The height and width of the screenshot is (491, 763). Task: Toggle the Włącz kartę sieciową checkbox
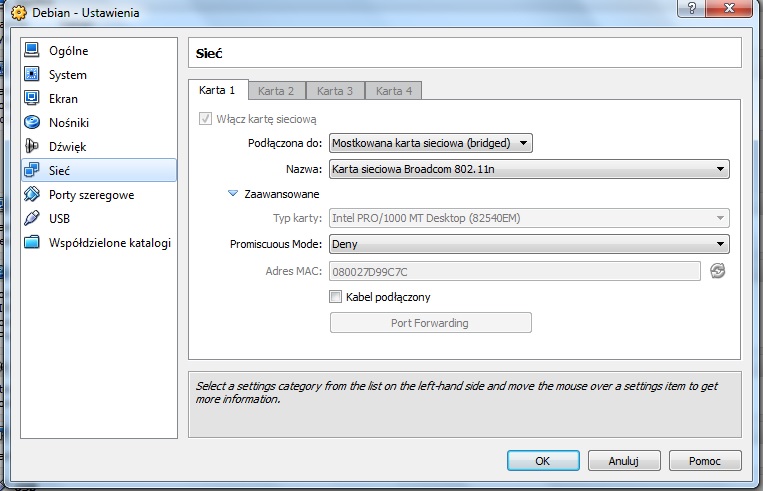[x=206, y=119]
